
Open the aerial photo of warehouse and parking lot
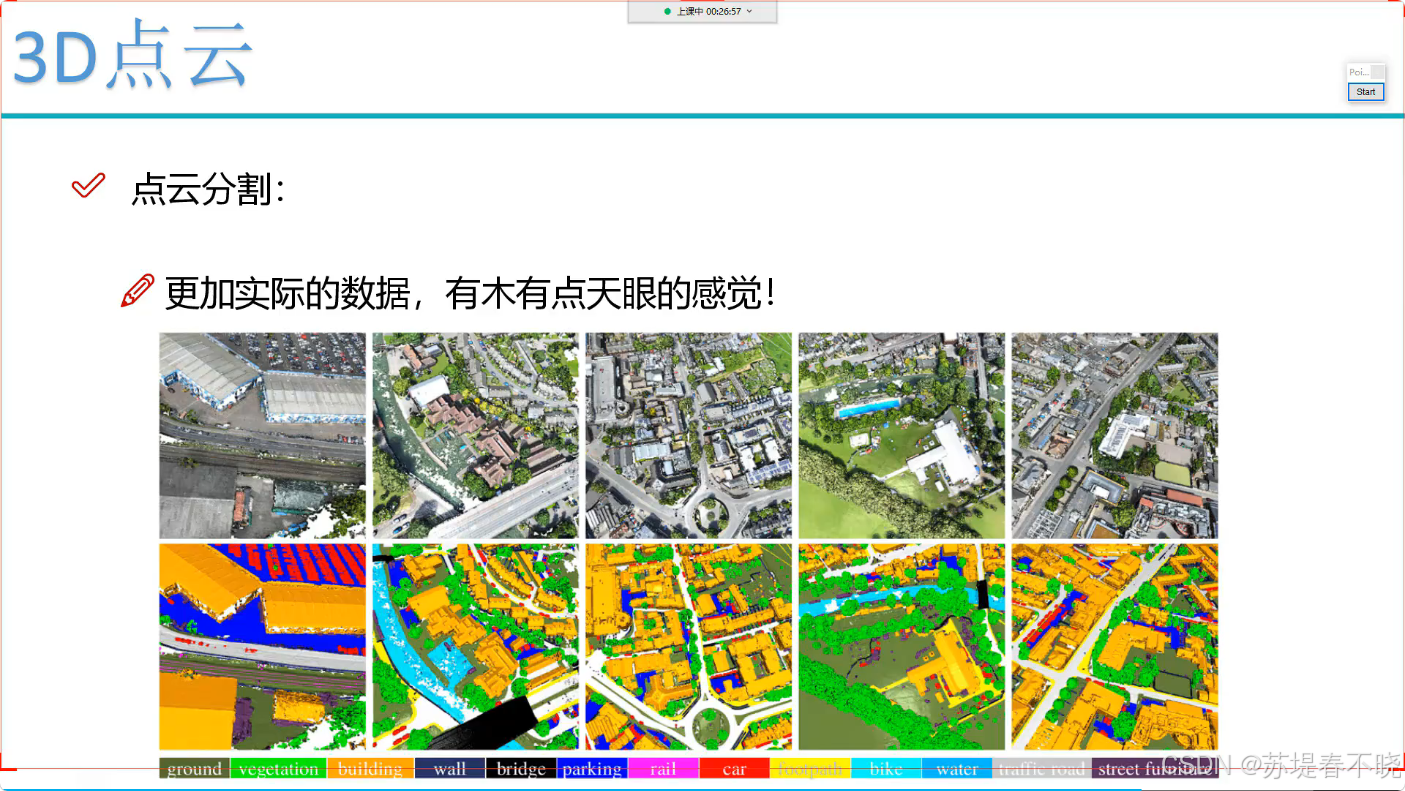(x=262, y=436)
